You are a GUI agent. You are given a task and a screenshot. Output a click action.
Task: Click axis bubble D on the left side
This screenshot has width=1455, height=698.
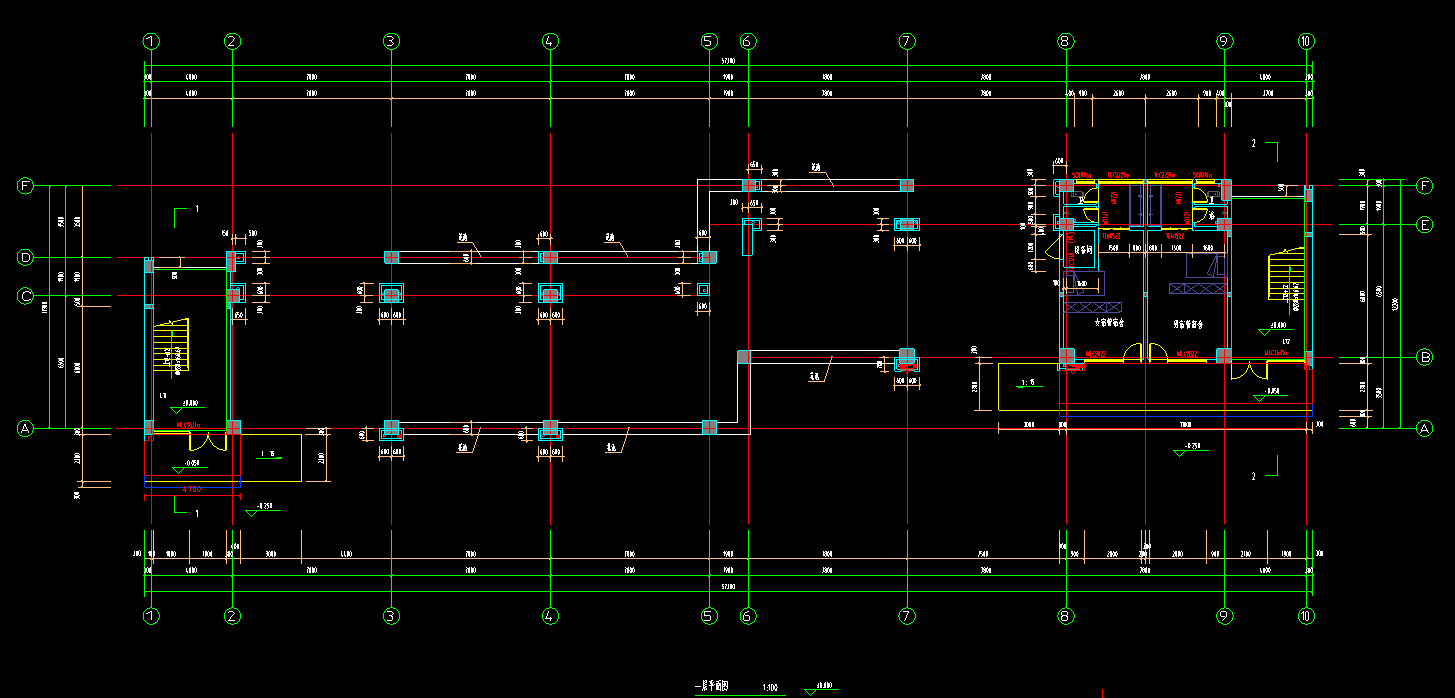click(x=26, y=258)
